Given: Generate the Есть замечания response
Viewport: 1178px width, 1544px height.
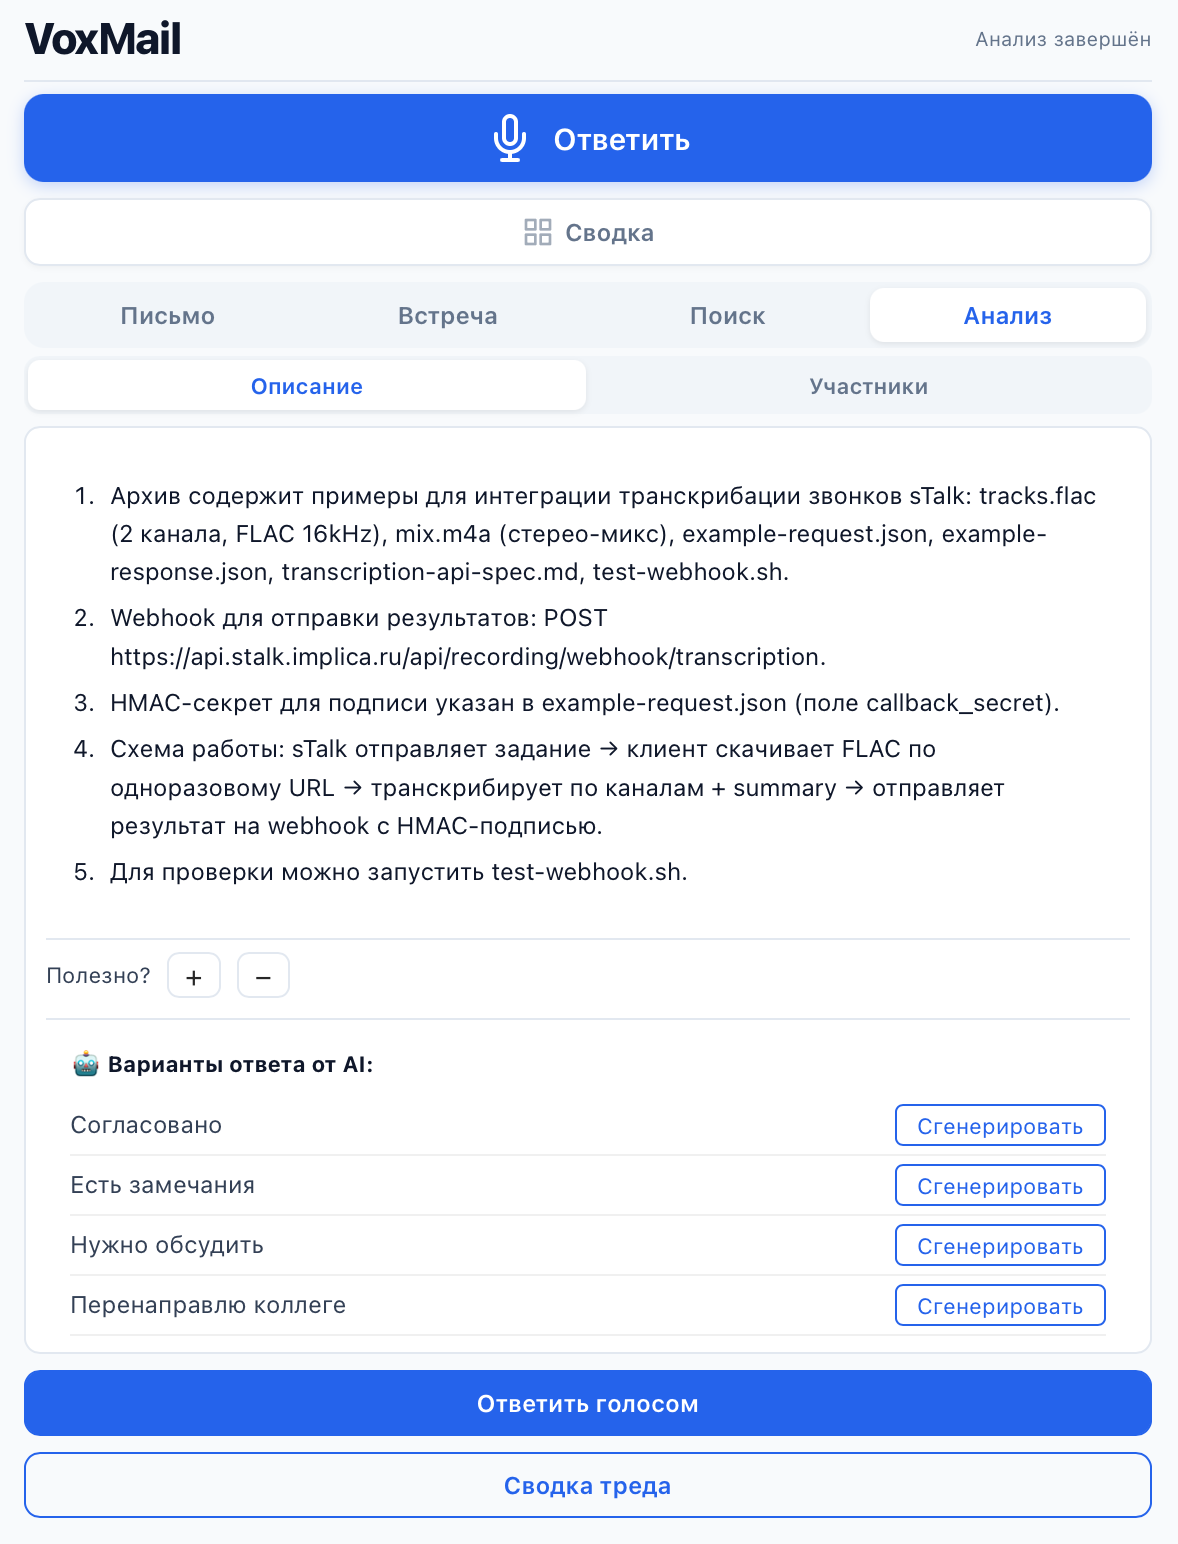Looking at the screenshot, I should point(1000,1185).
